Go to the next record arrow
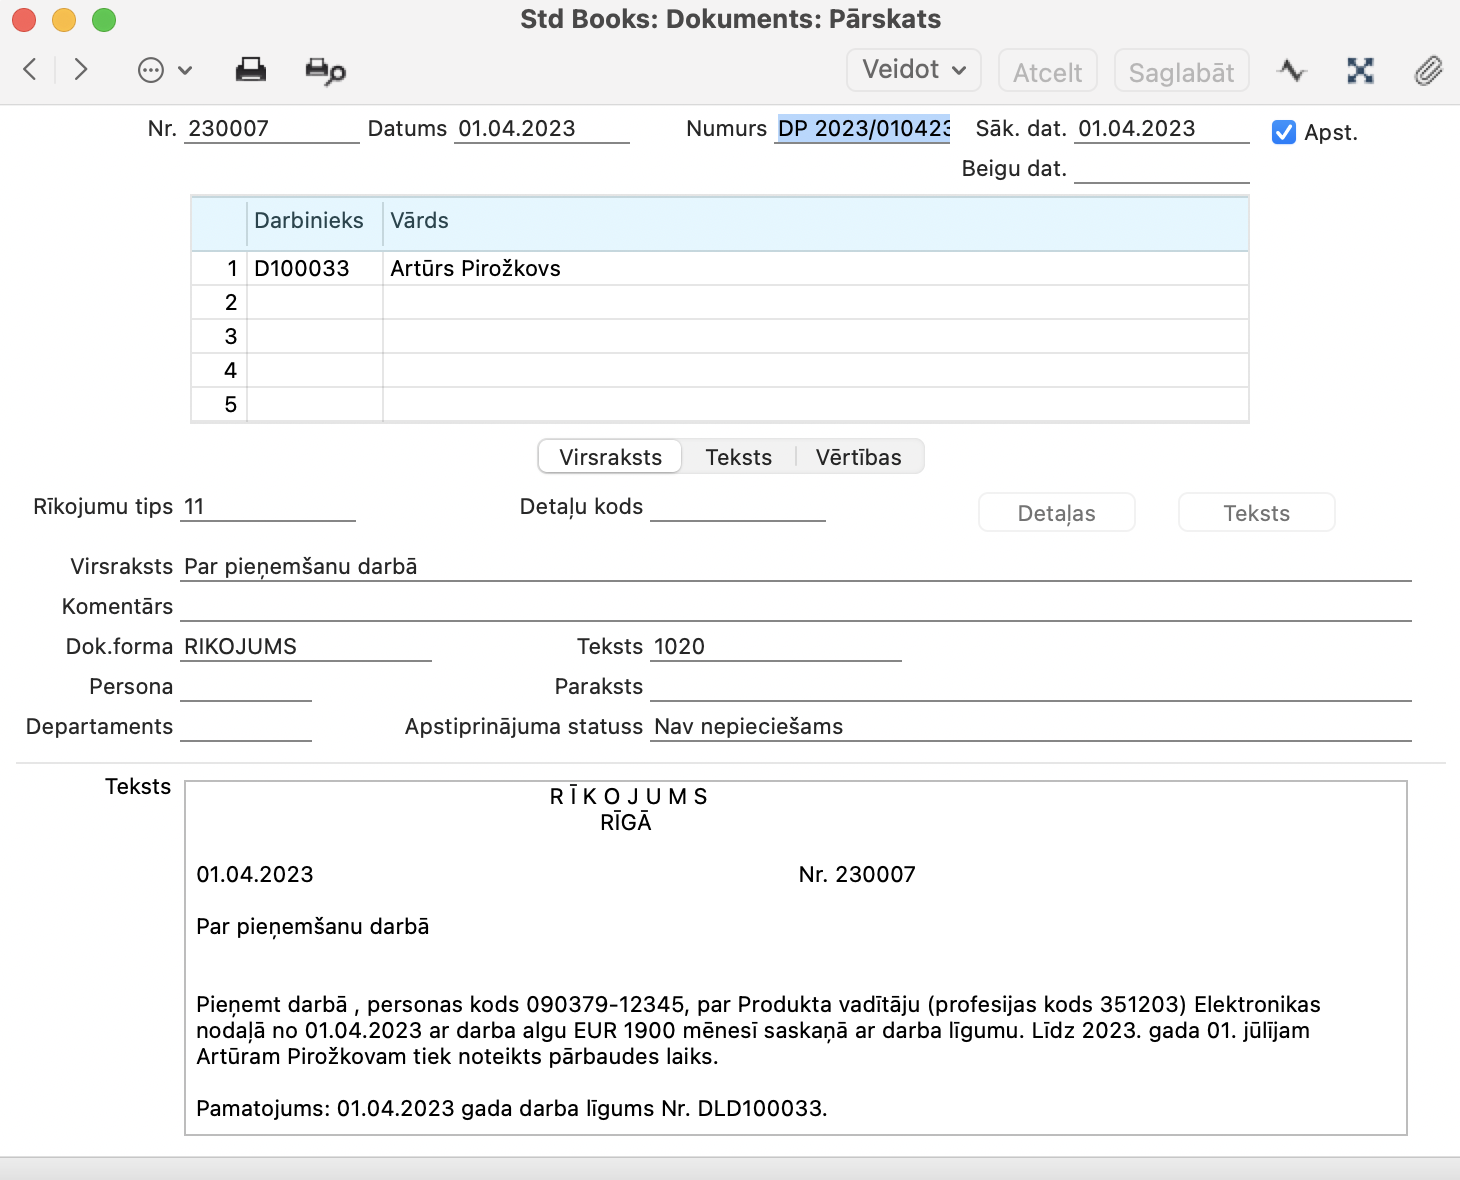1460x1180 pixels. [x=81, y=69]
